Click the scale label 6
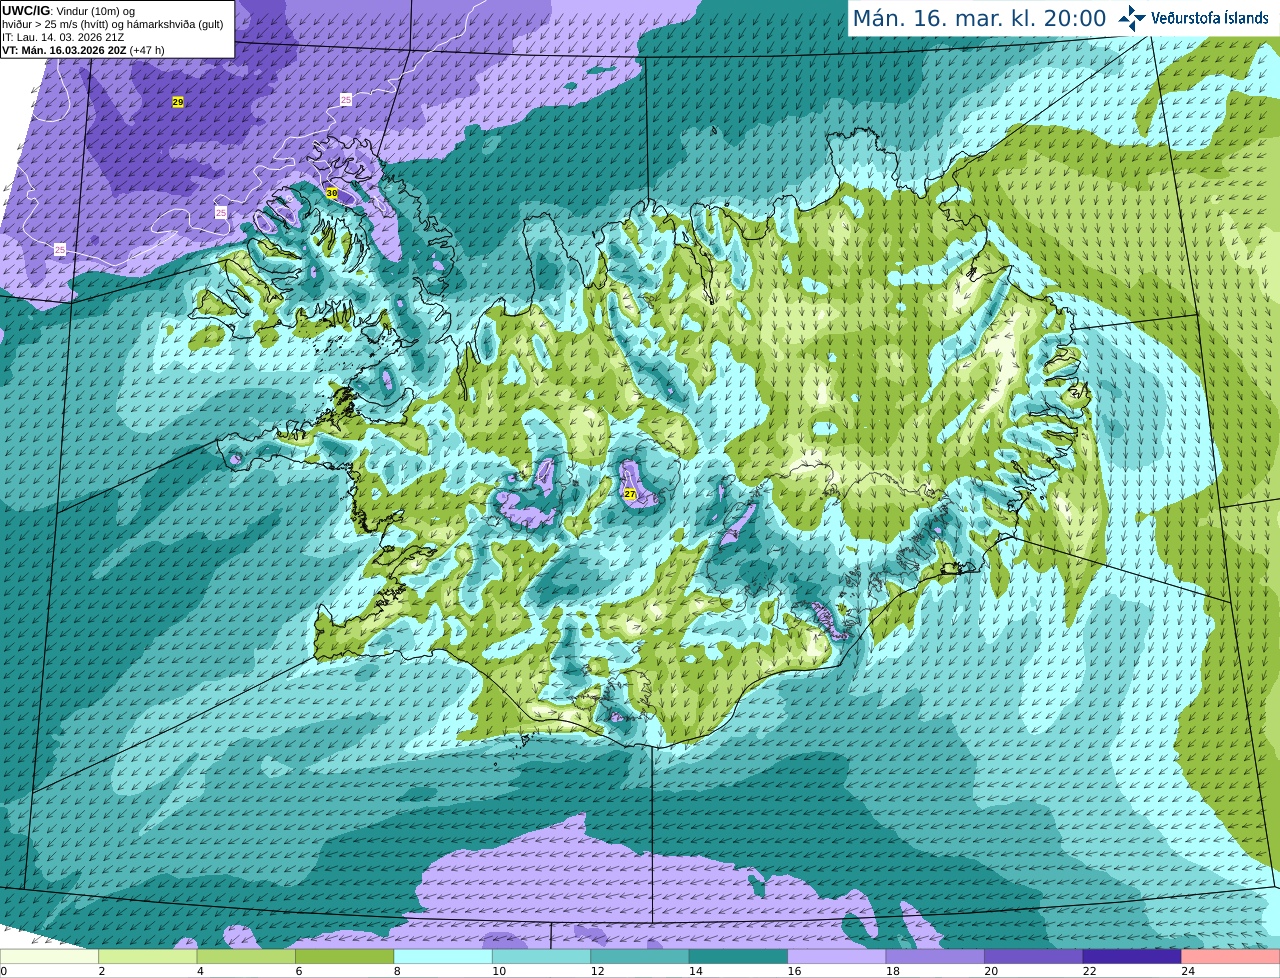 coord(299,971)
